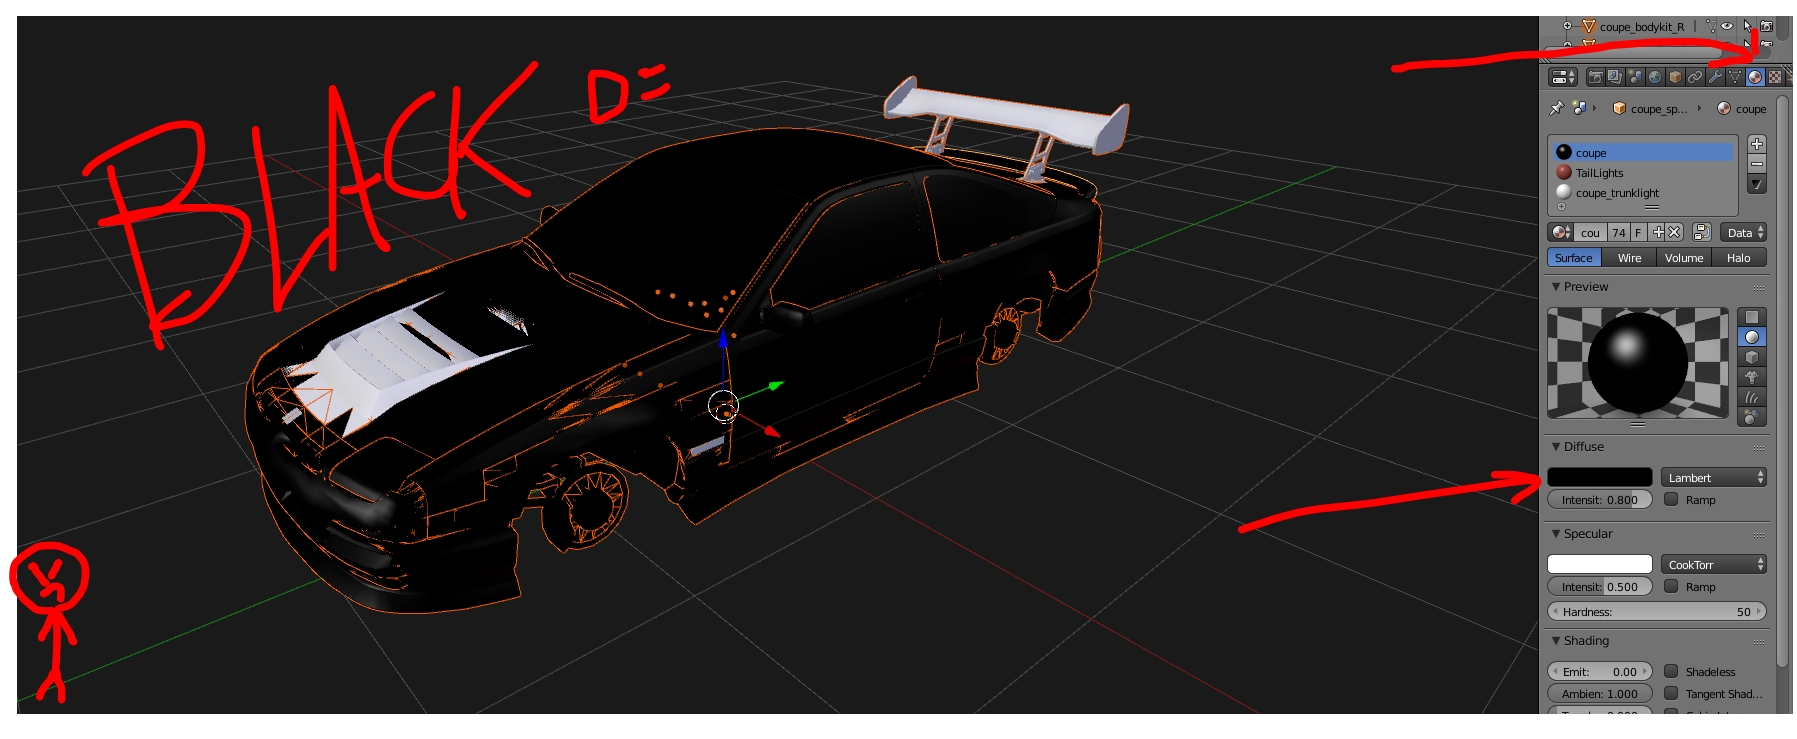Select the coupe material slot
This screenshot has width=1797, height=739.
coord(1643,152)
